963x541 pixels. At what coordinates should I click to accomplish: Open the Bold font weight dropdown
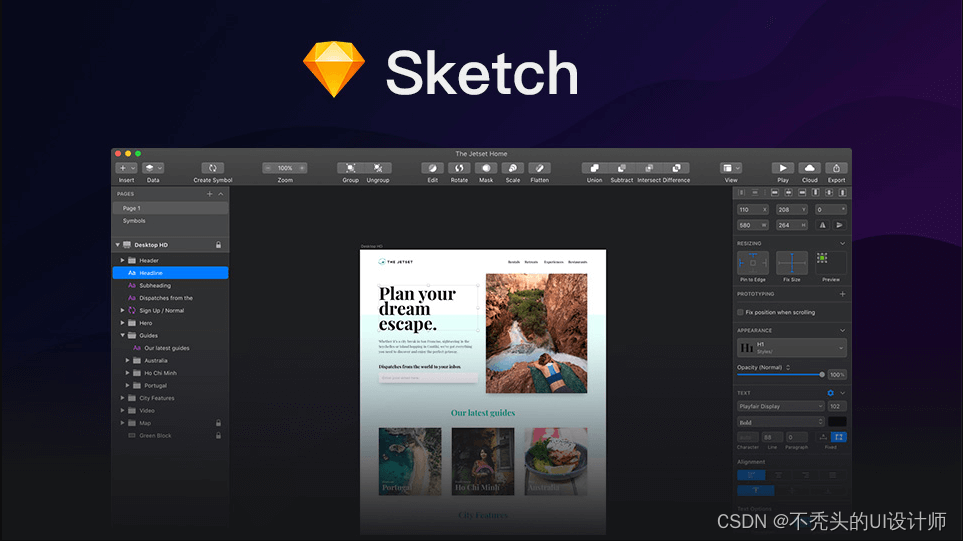[781, 422]
